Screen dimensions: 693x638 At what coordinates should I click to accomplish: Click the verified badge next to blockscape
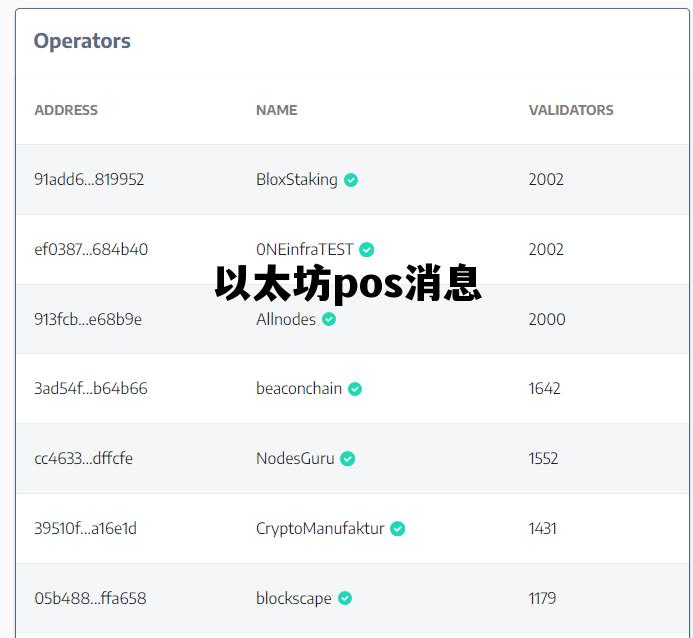(345, 598)
